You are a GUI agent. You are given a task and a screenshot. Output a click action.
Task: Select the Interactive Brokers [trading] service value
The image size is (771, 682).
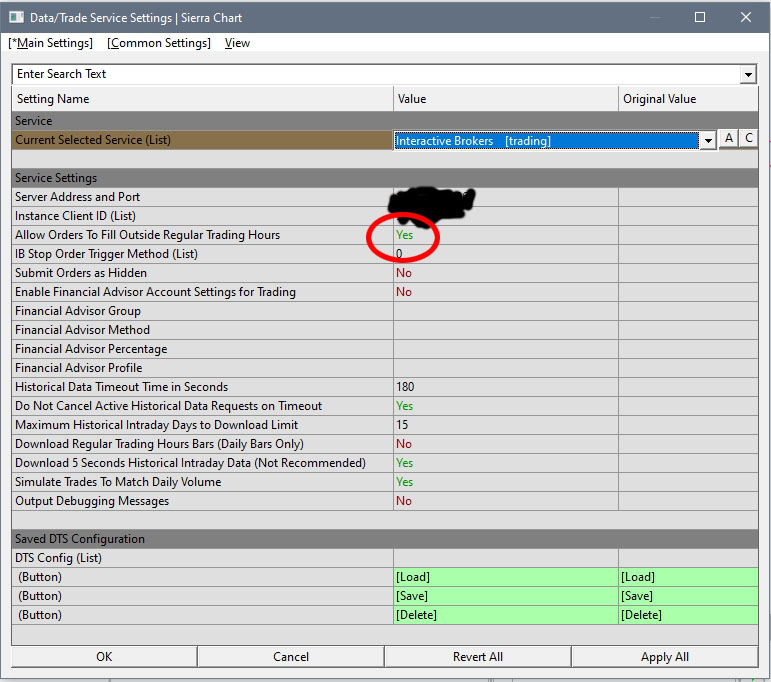[546, 141]
